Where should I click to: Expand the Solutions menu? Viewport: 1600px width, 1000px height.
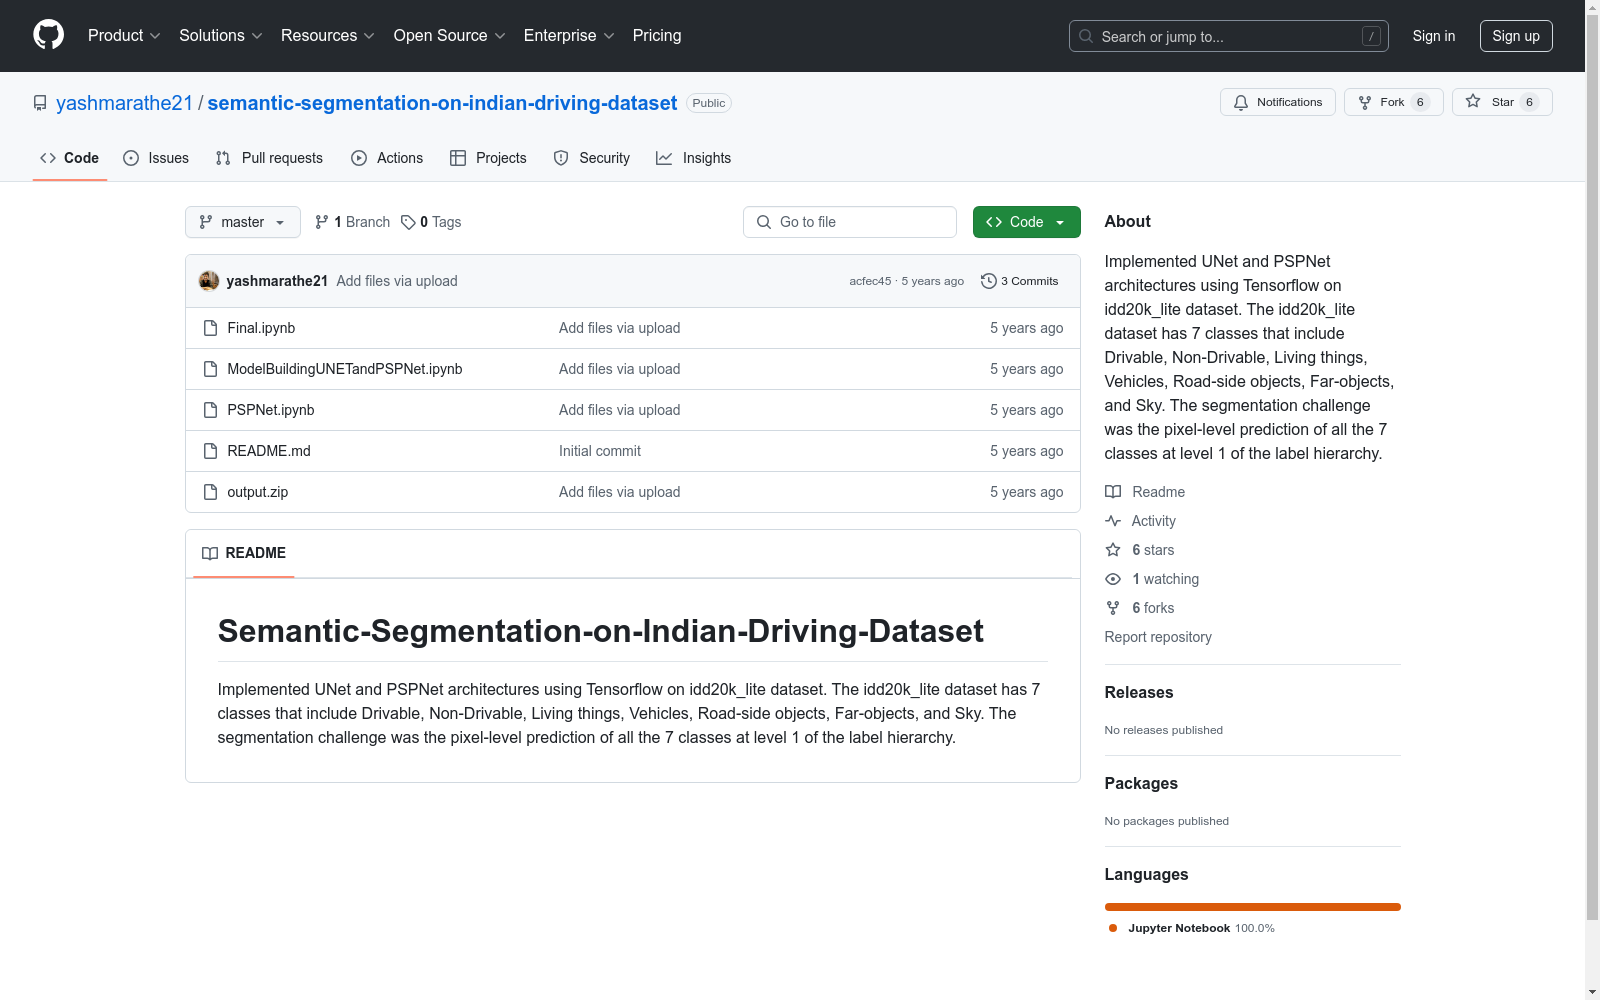(x=221, y=36)
